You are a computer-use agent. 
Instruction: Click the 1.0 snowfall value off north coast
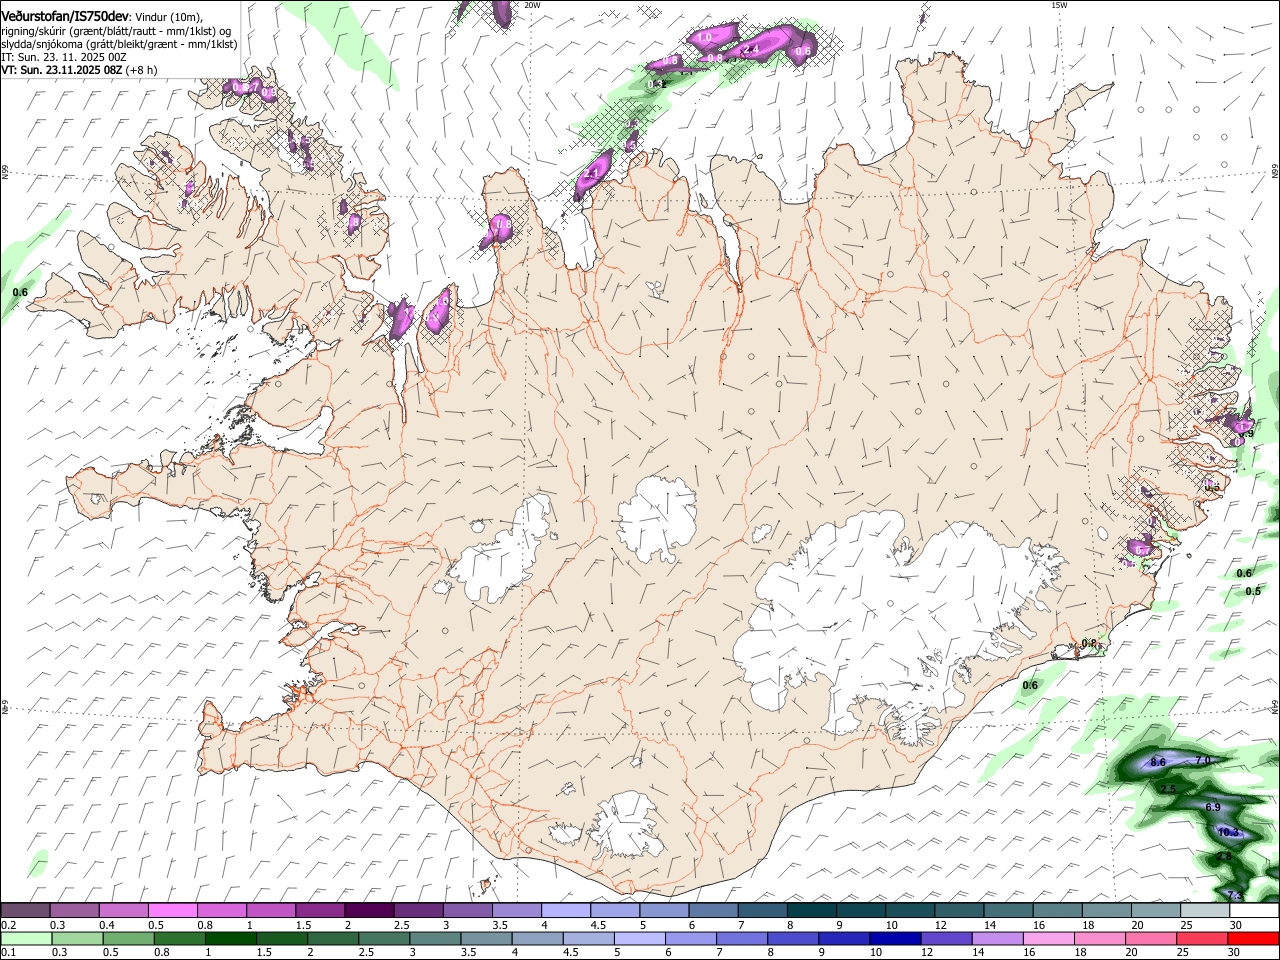[x=704, y=37]
